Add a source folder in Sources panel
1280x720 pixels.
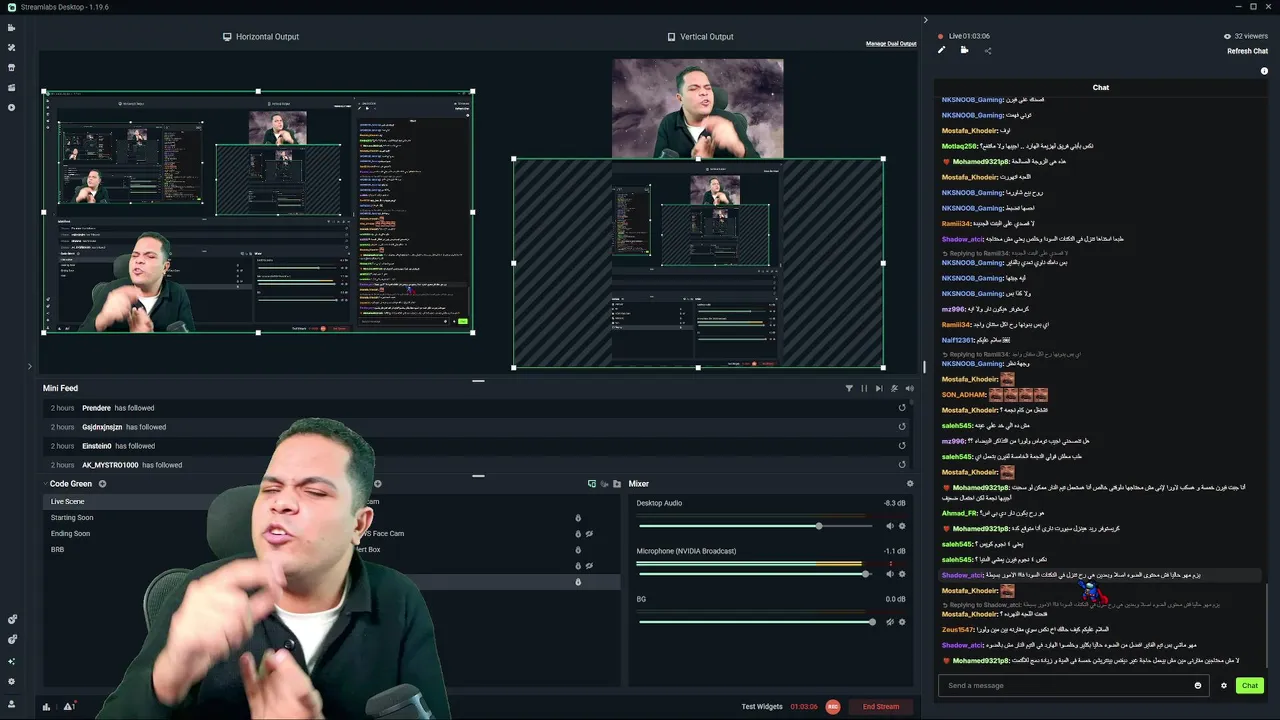point(617,484)
